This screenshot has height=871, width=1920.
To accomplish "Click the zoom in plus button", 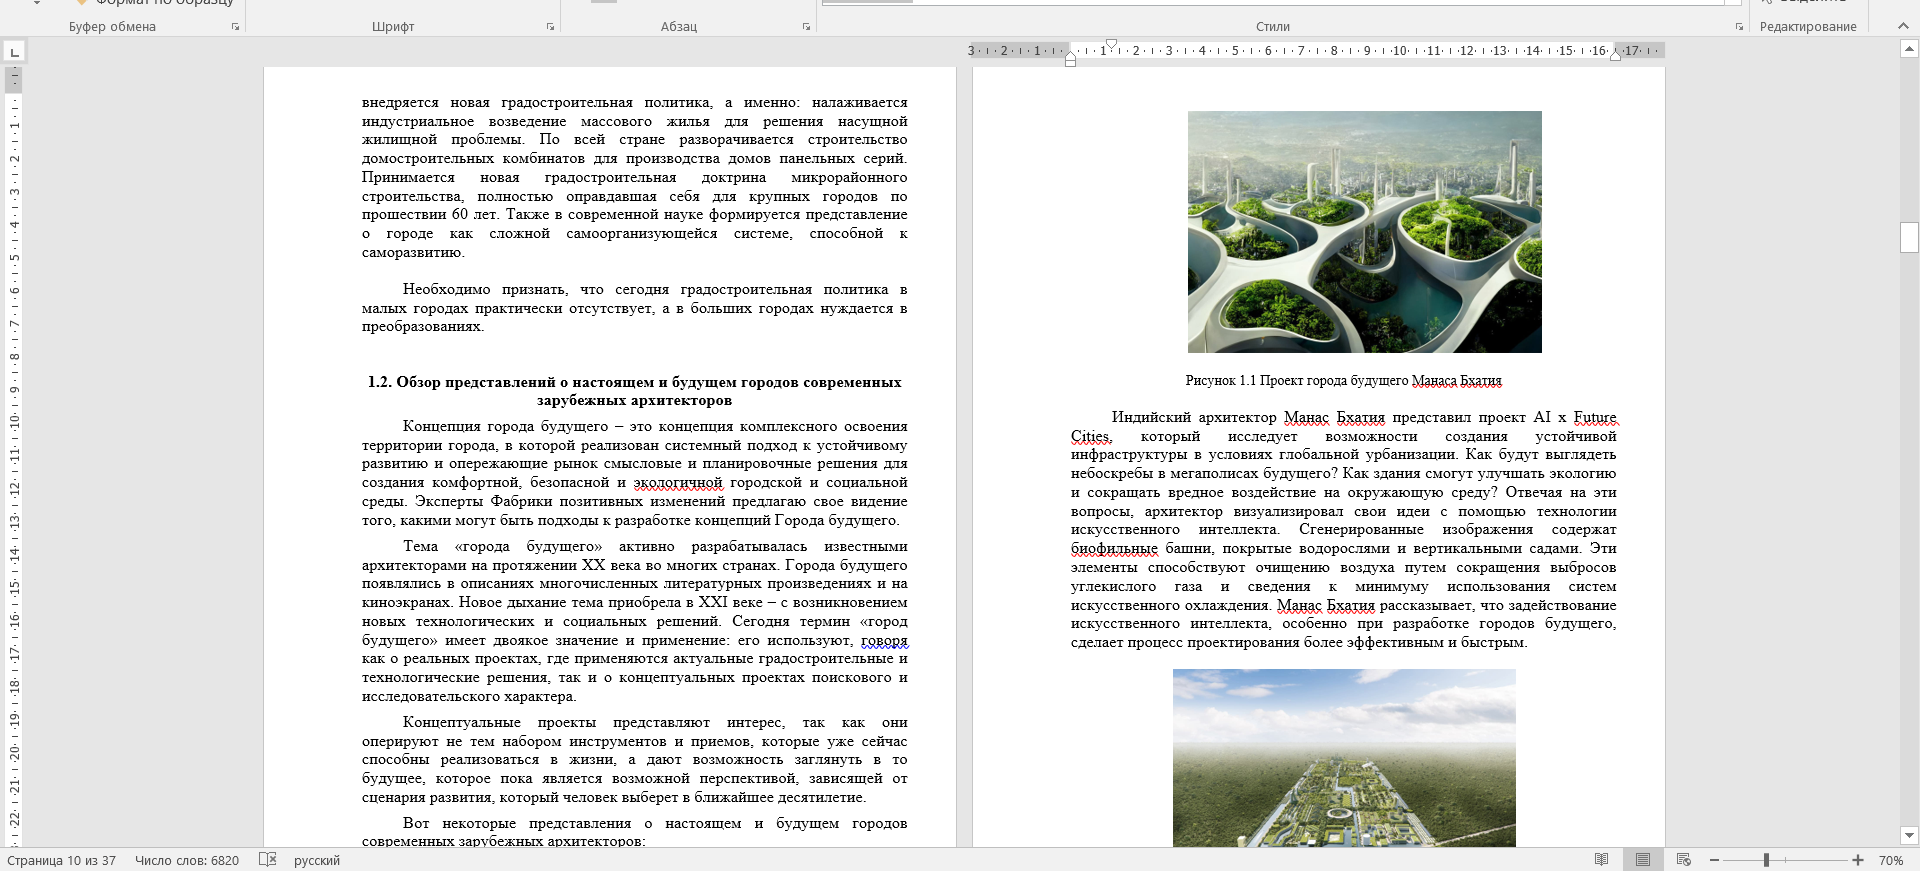I will [1858, 860].
